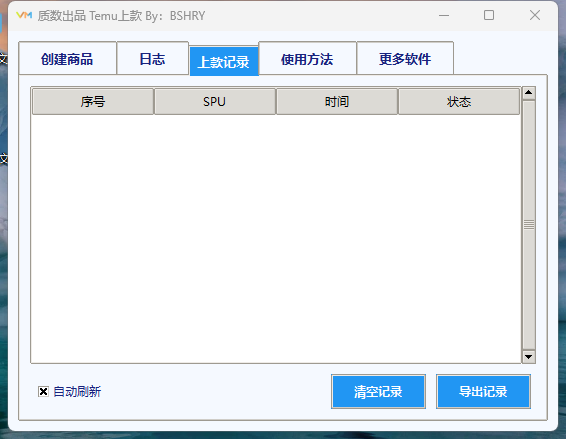566x439 pixels.
Task: Click the 清空记录 button
Action: click(378, 392)
